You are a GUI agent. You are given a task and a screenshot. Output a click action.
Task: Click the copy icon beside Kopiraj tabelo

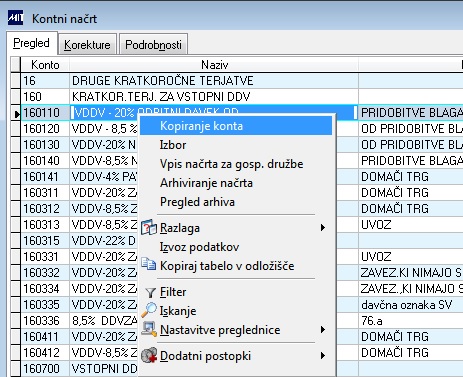tap(148, 264)
